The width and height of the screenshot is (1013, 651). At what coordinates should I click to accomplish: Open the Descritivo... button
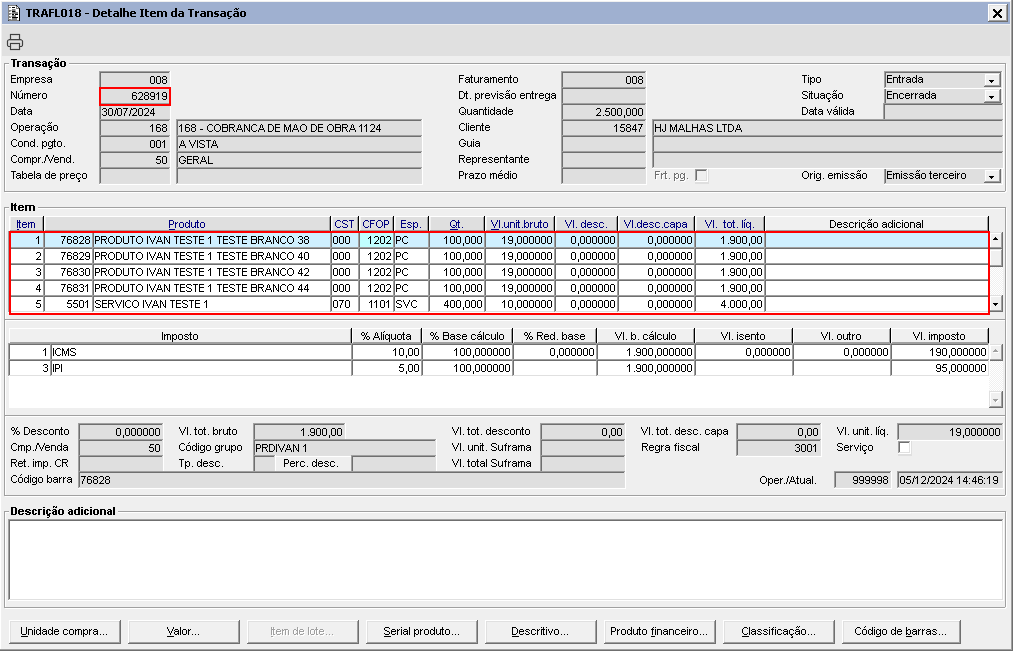pos(540,631)
